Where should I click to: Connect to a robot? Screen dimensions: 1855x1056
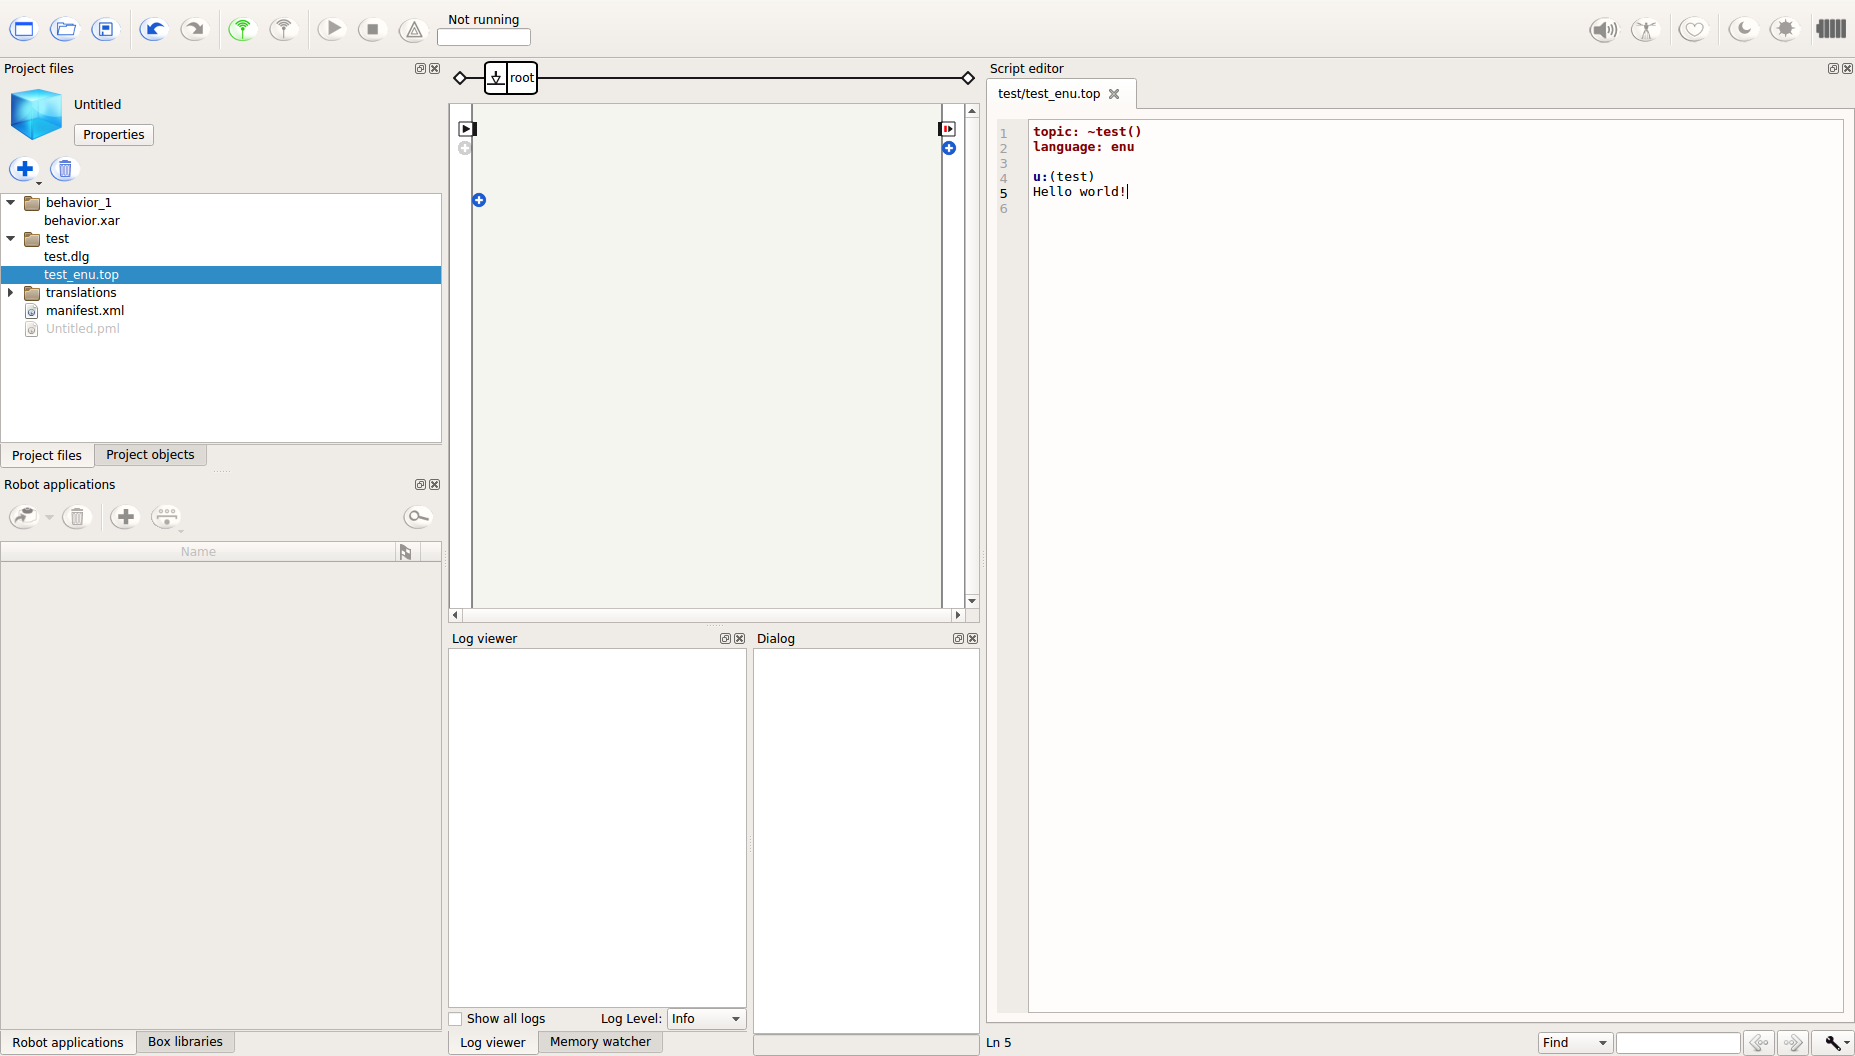pyautogui.click(x=242, y=29)
